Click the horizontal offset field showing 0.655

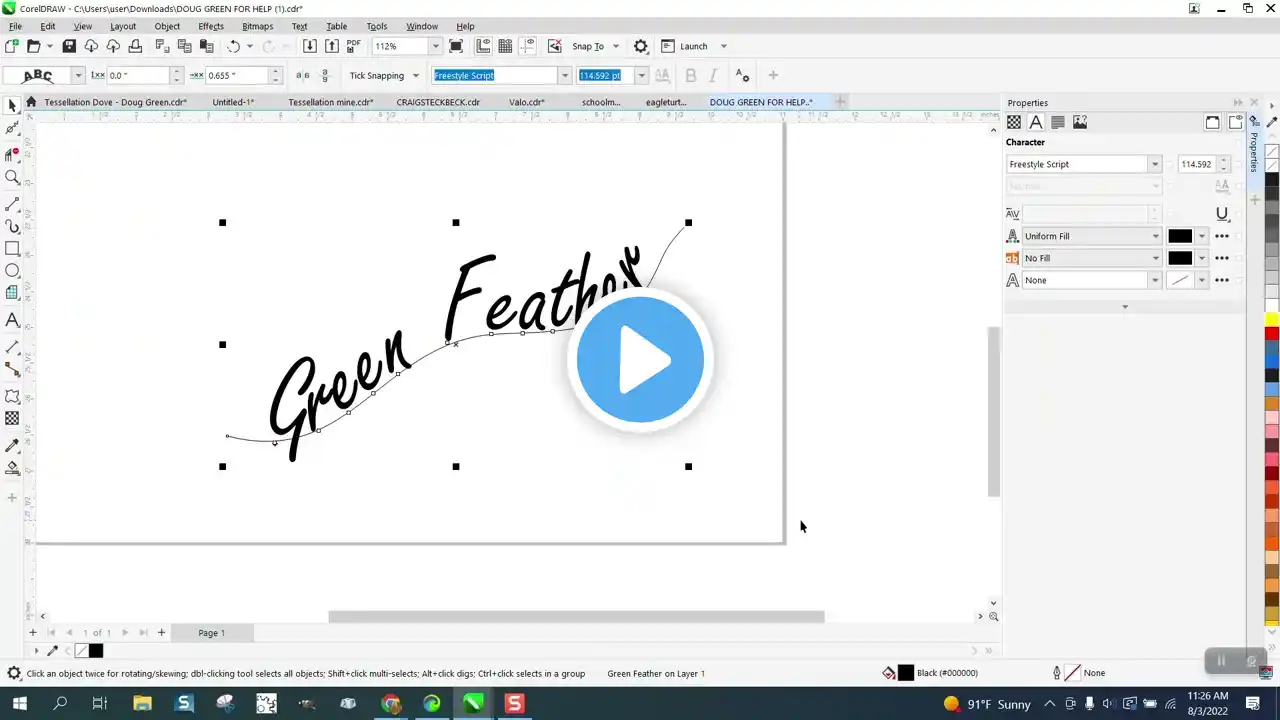point(237,76)
